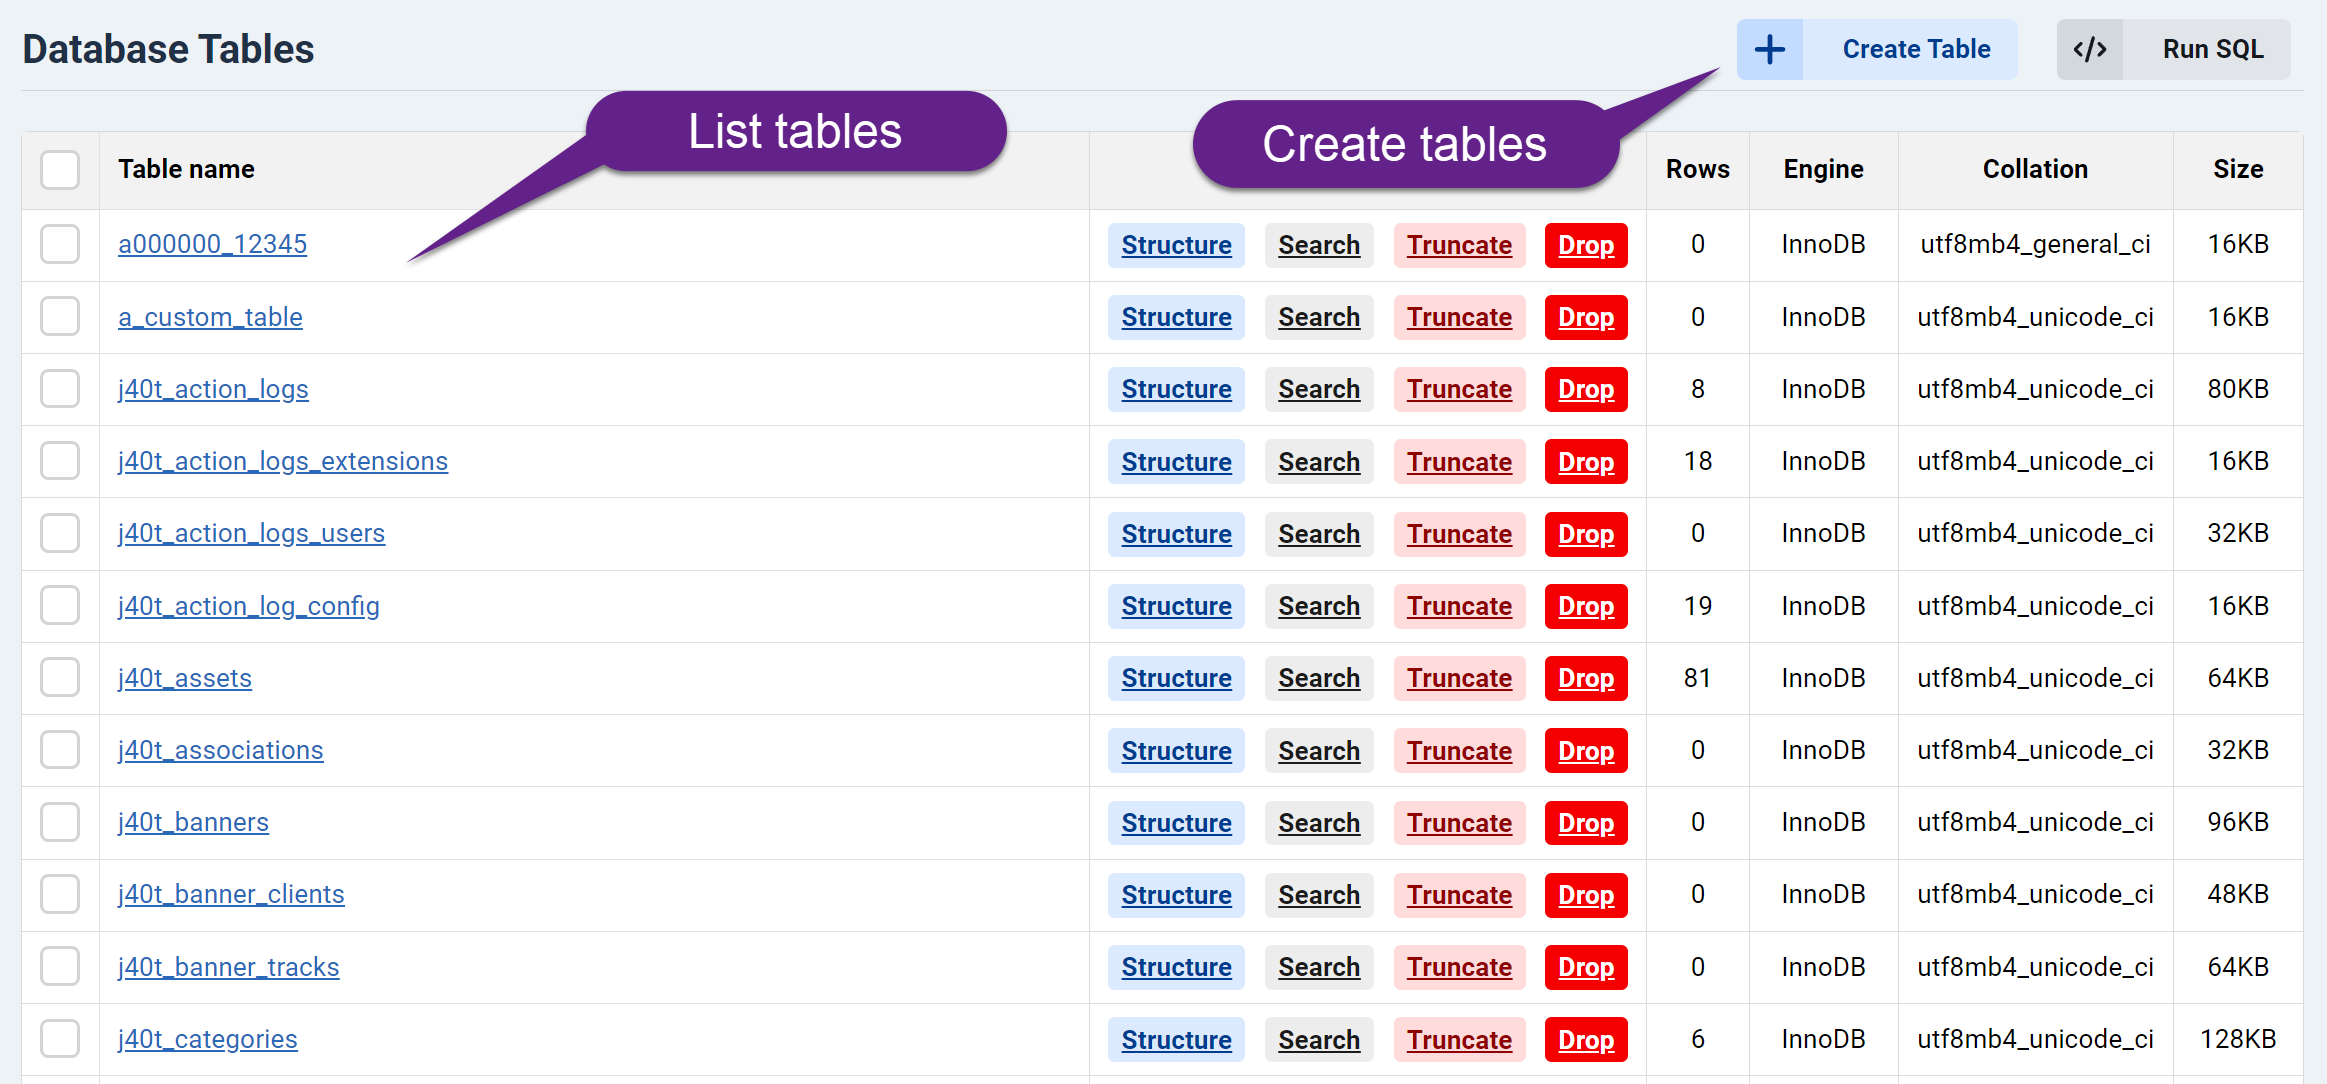Screen dimensions: 2327x1084
Task: Toggle the select-all checkbox in the header
Action: coord(60,169)
